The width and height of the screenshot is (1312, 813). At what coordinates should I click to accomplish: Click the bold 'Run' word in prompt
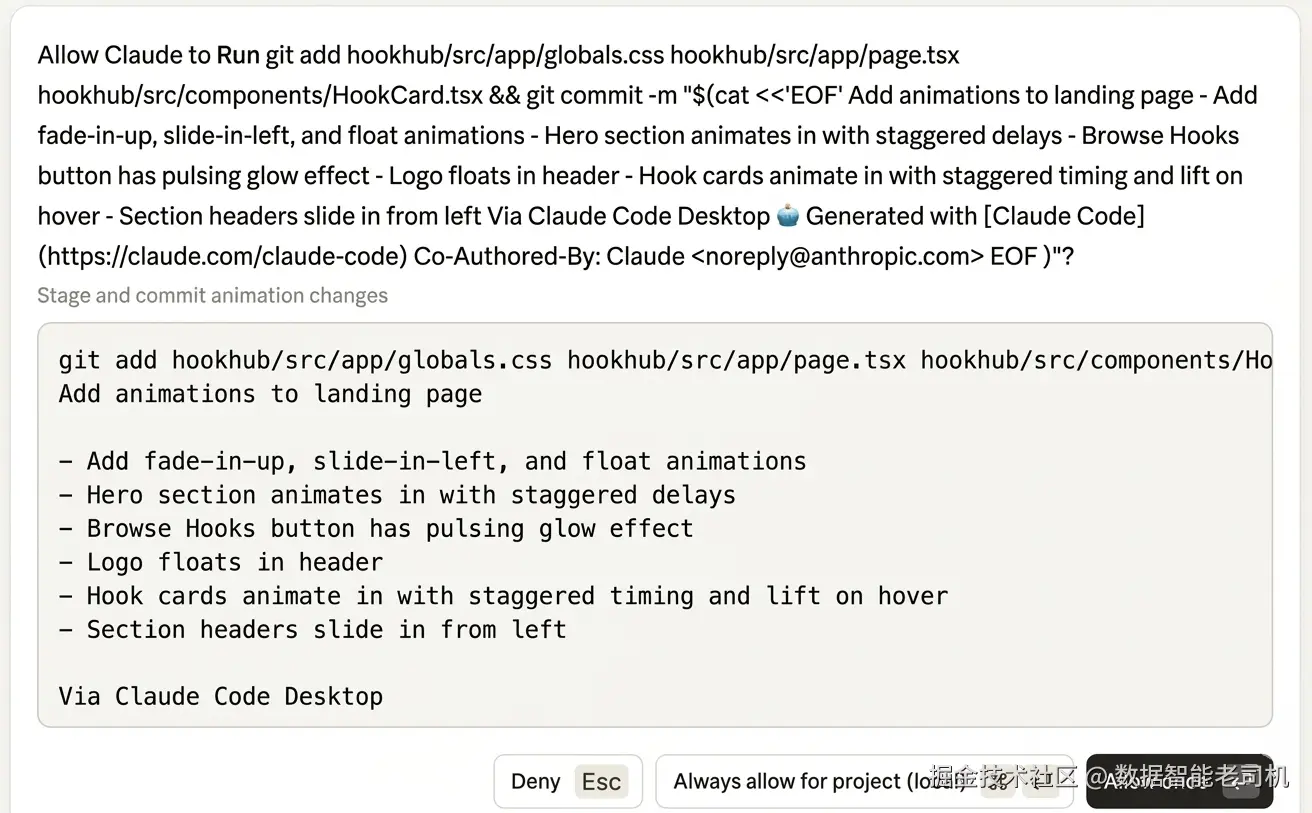pyautogui.click(x=238, y=55)
